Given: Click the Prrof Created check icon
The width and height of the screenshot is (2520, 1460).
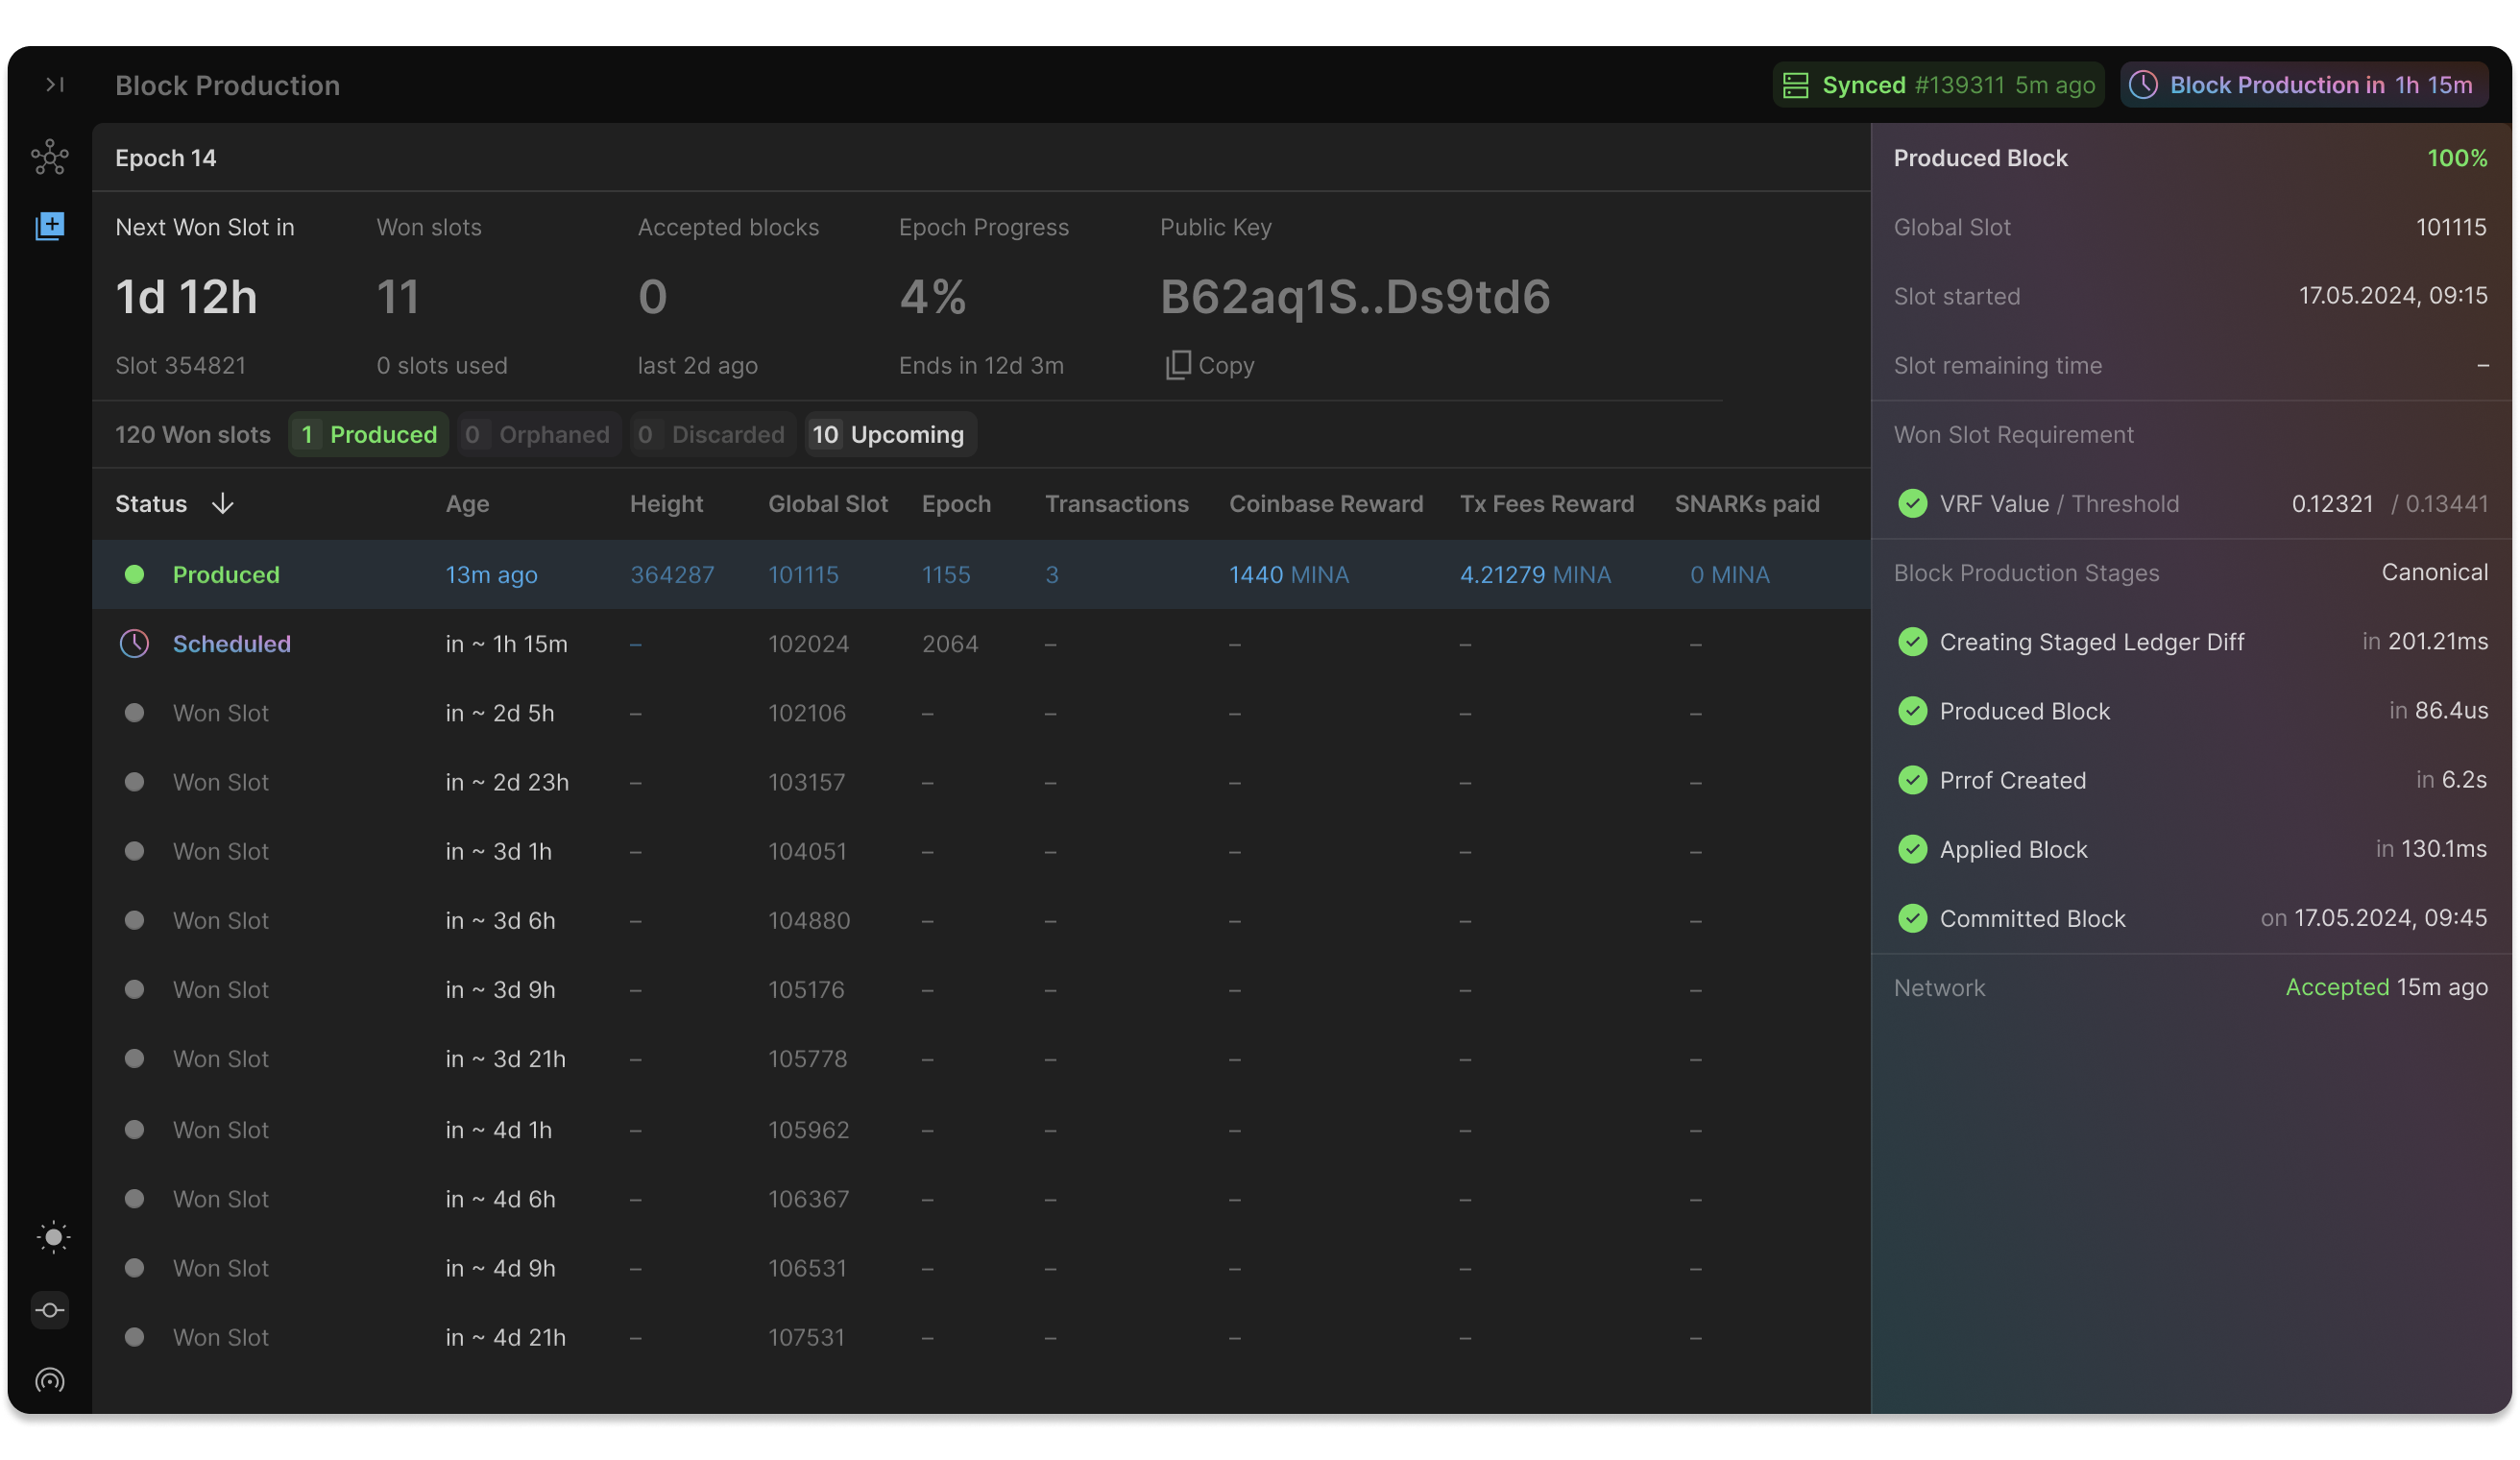Looking at the screenshot, I should coord(1912,779).
